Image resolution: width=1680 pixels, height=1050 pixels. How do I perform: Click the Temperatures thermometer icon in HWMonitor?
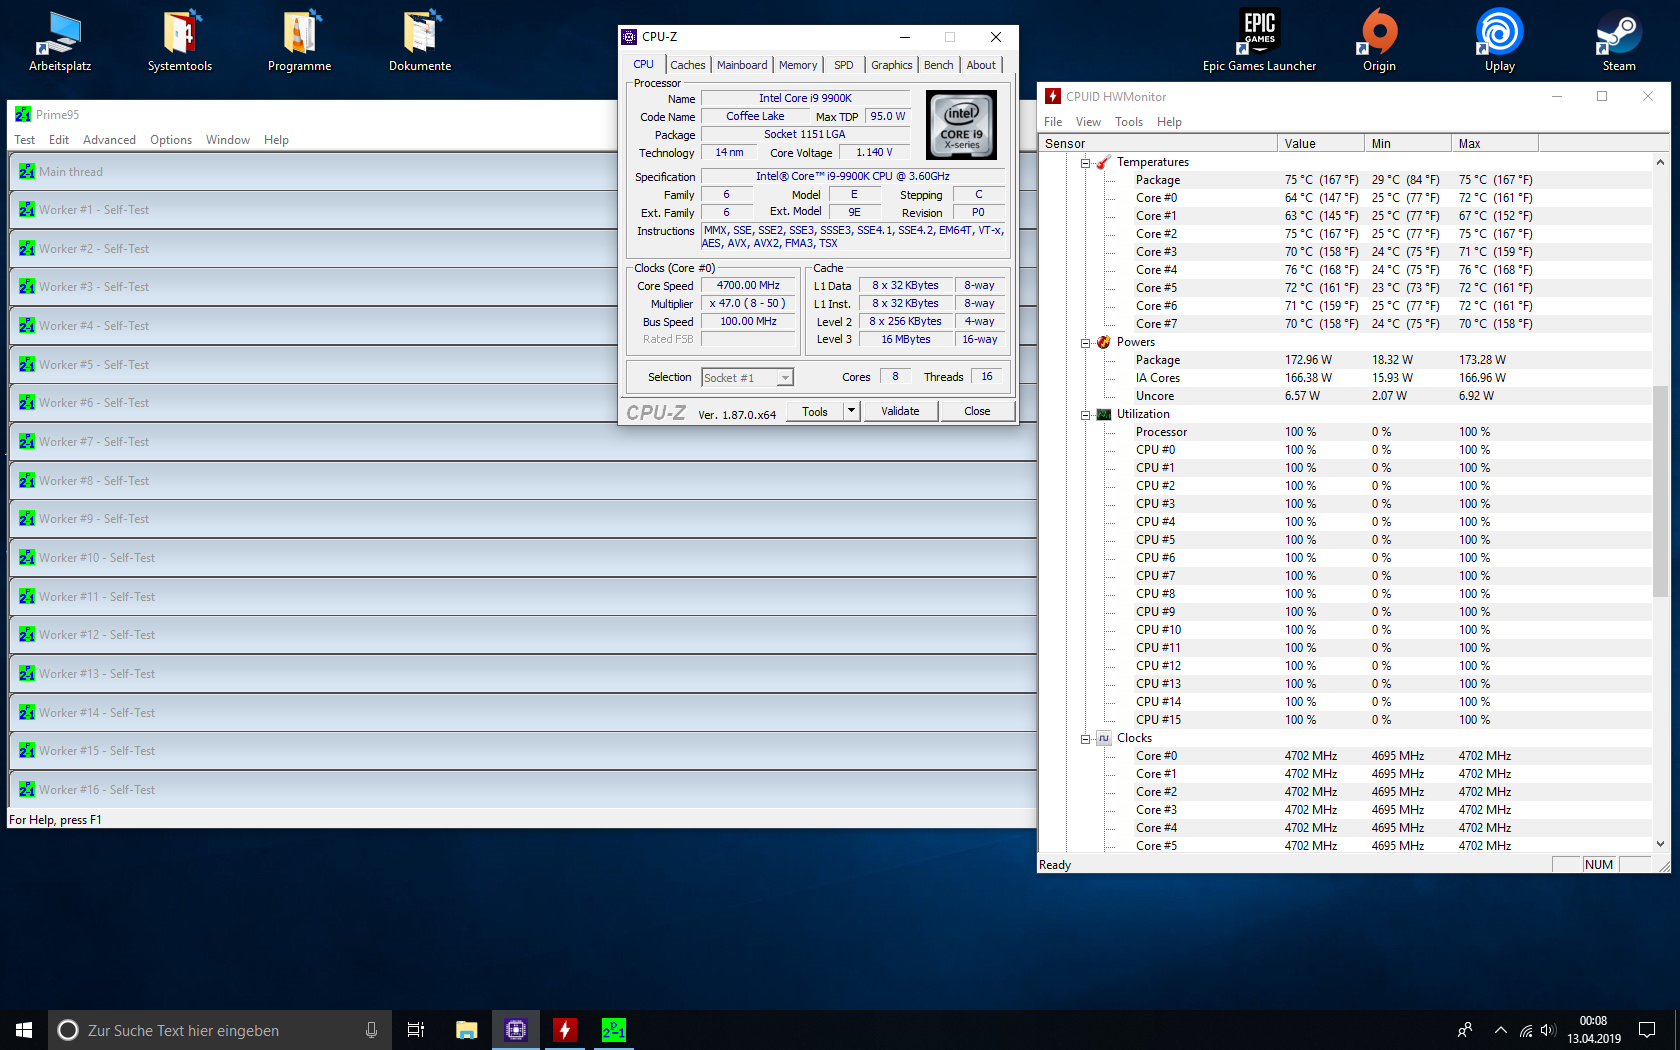click(x=1104, y=162)
